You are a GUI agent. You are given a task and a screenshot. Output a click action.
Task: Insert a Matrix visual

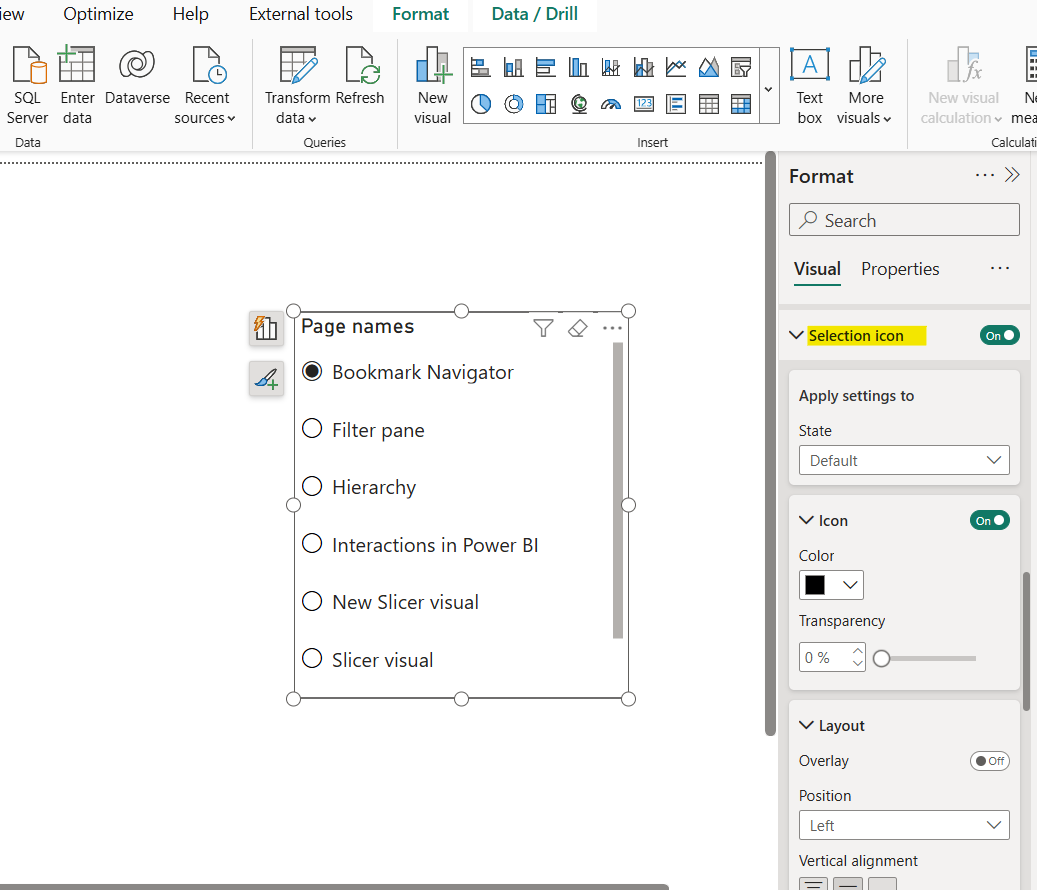741,103
